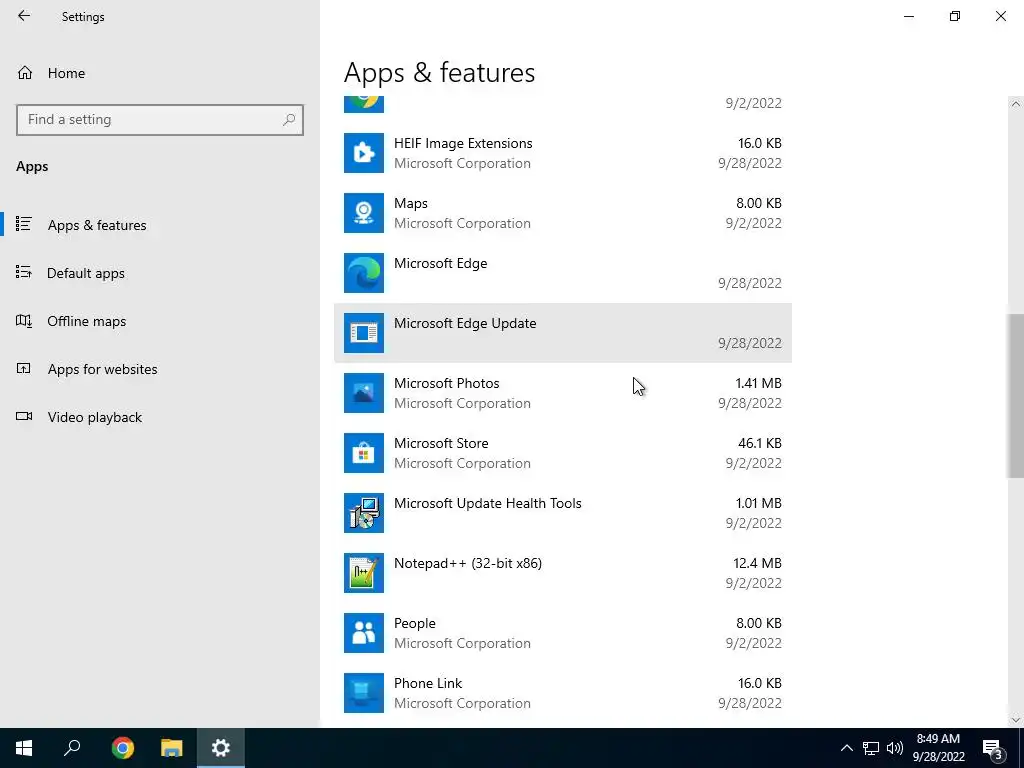Open File Explorer from the taskbar
The image size is (1024, 768).
pyautogui.click(x=172, y=748)
